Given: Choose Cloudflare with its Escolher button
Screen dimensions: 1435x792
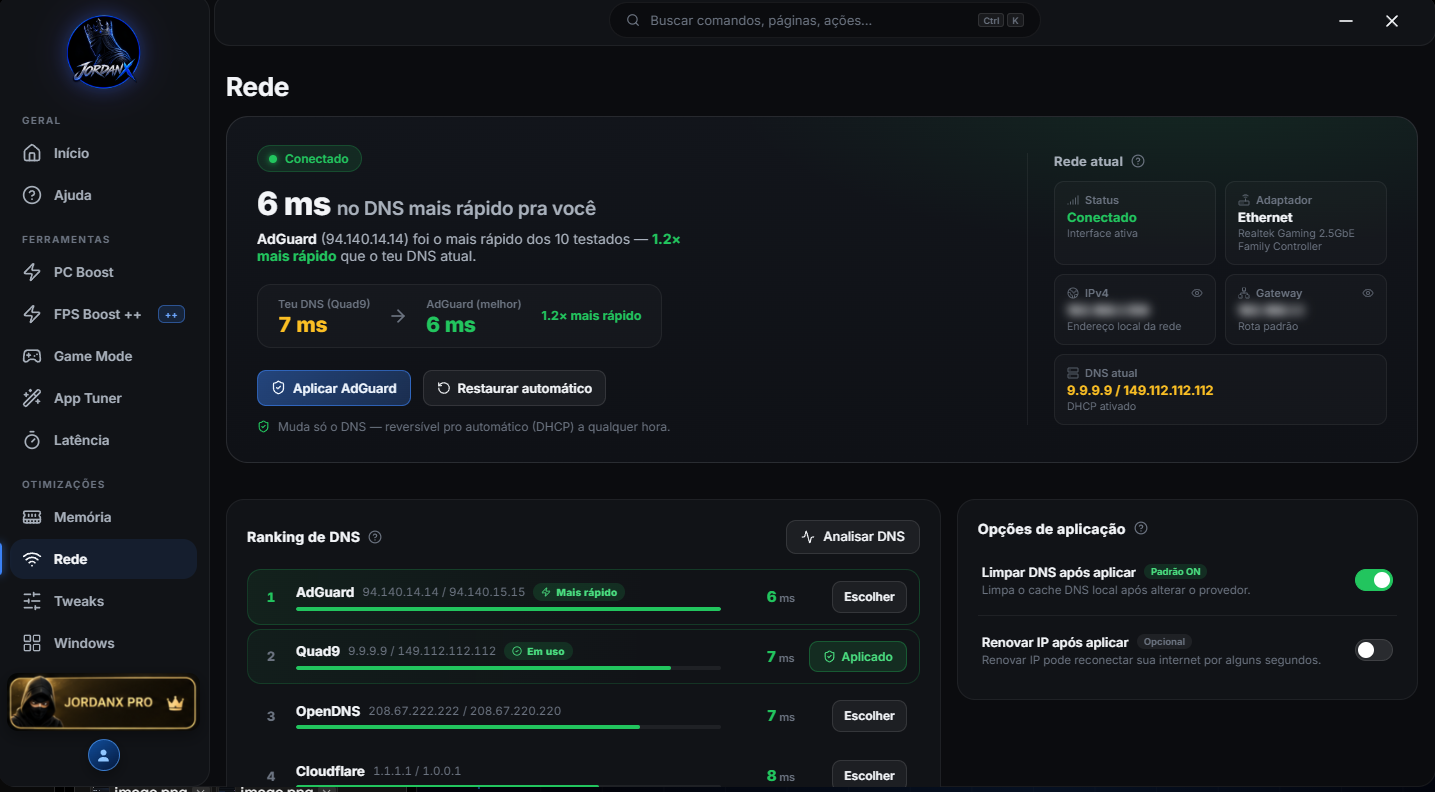Looking at the screenshot, I should click(869, 775).
